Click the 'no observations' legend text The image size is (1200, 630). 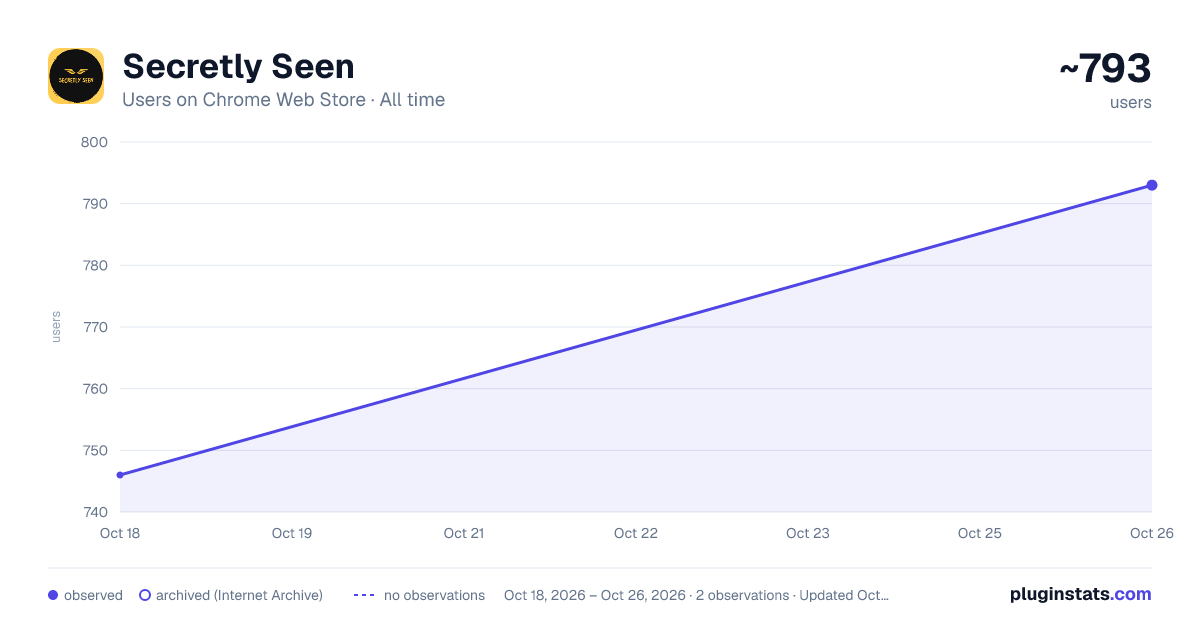[434, 595]
